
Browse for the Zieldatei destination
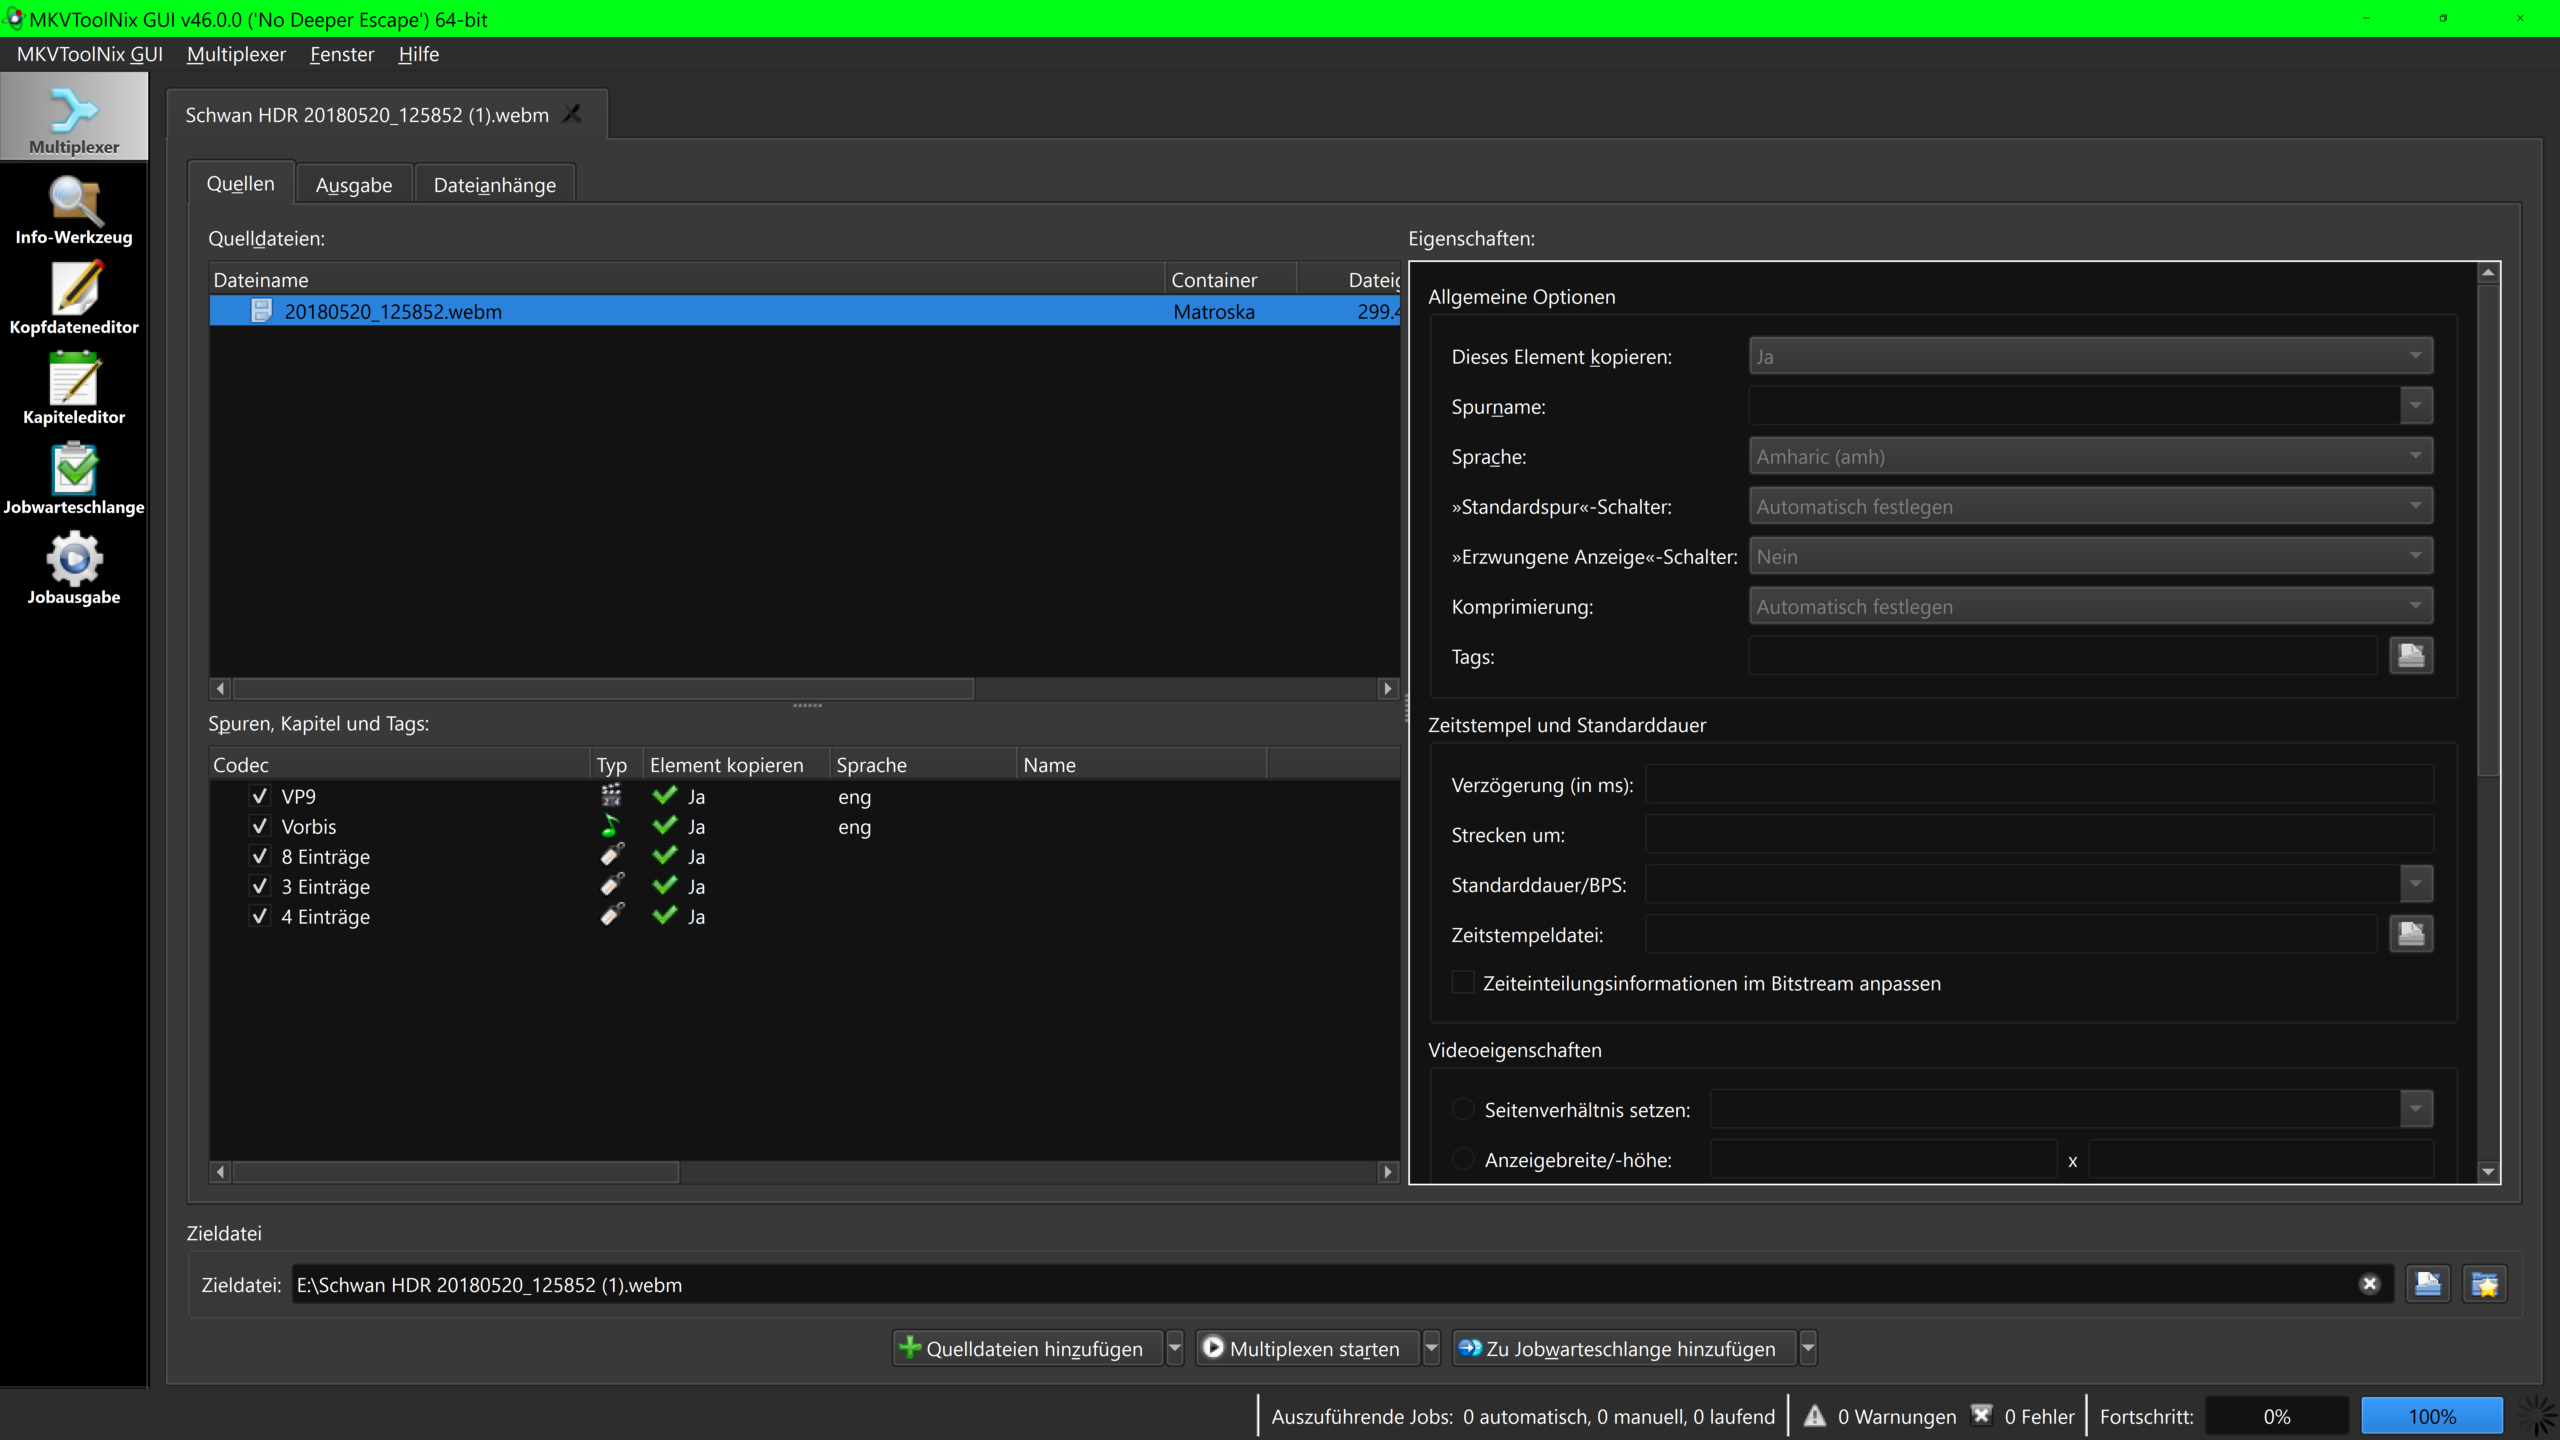pos(2428,1284)
